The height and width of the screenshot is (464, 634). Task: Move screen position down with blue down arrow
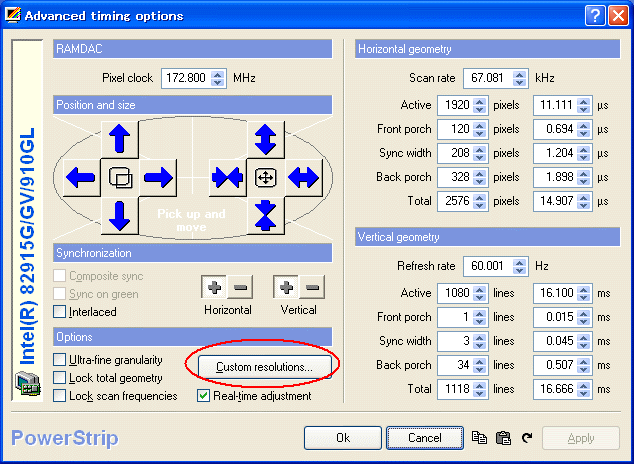(120, 215)
